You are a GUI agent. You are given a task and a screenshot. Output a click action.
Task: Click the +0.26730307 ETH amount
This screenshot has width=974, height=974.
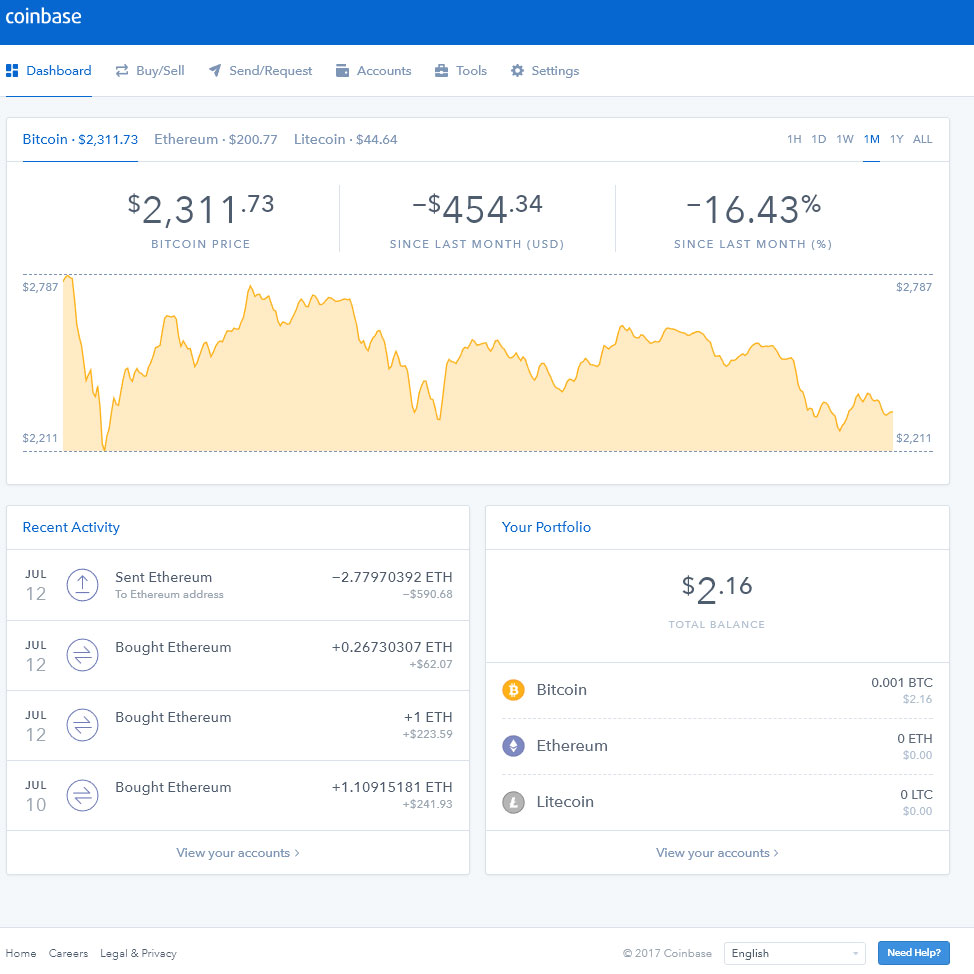[x=392, y=647]
